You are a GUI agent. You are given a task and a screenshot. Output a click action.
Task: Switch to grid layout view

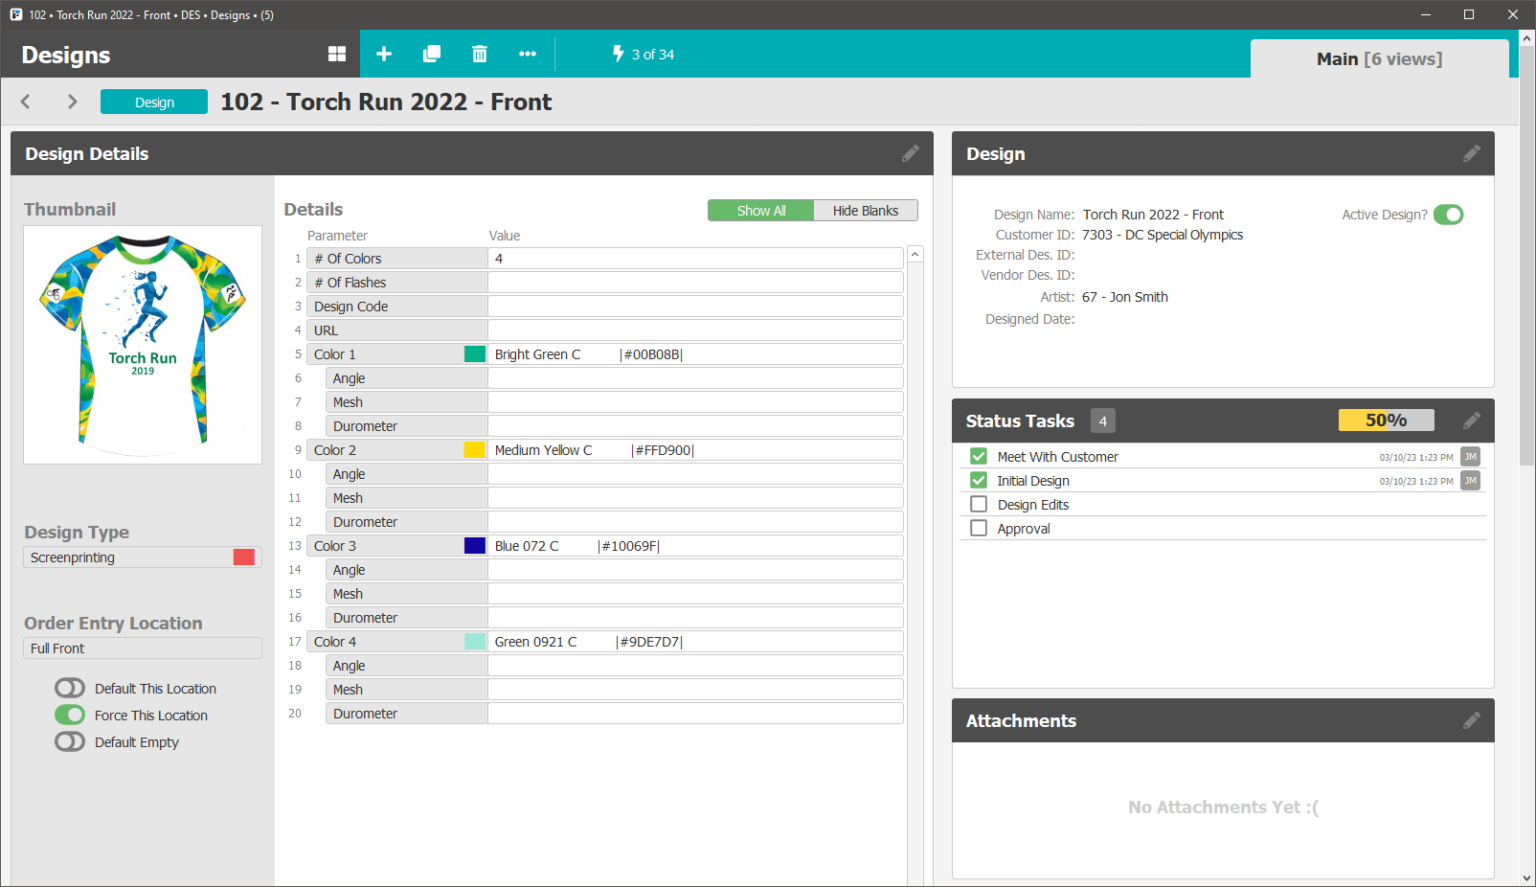tap(337, 54)
